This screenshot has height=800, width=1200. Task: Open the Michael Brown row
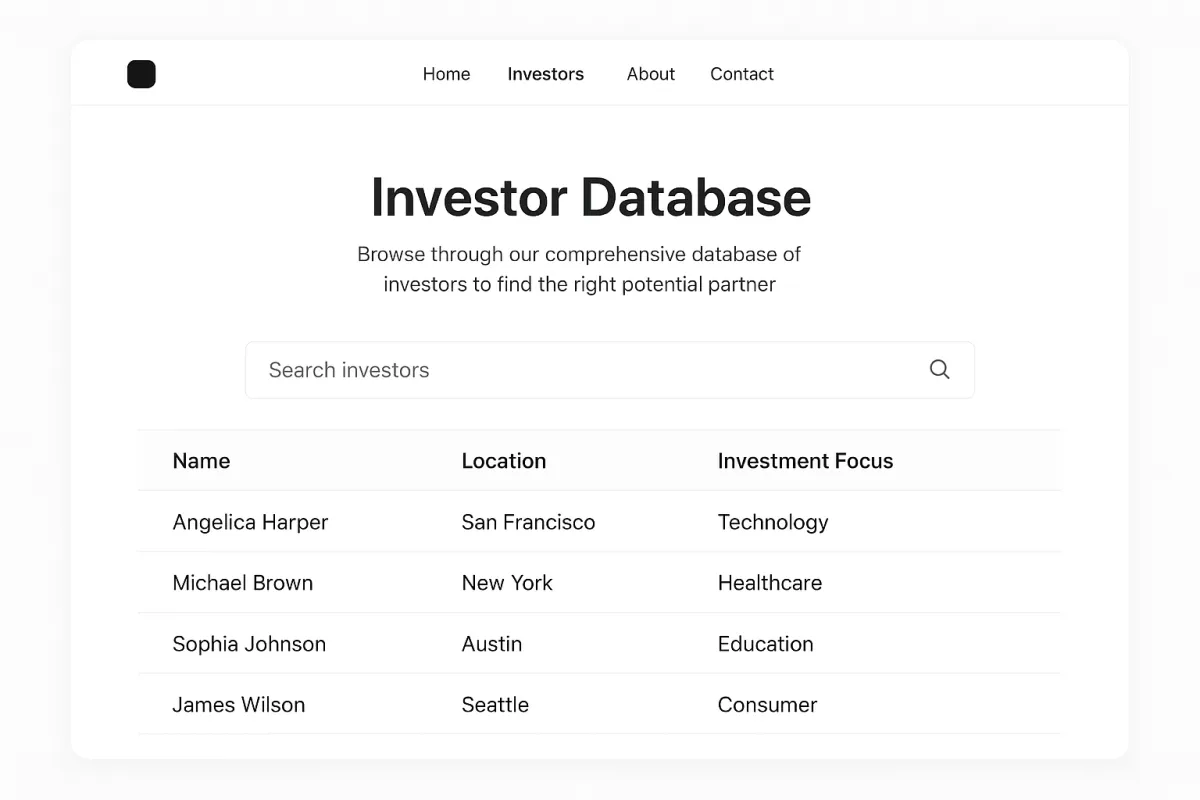(x=242, y=583)
